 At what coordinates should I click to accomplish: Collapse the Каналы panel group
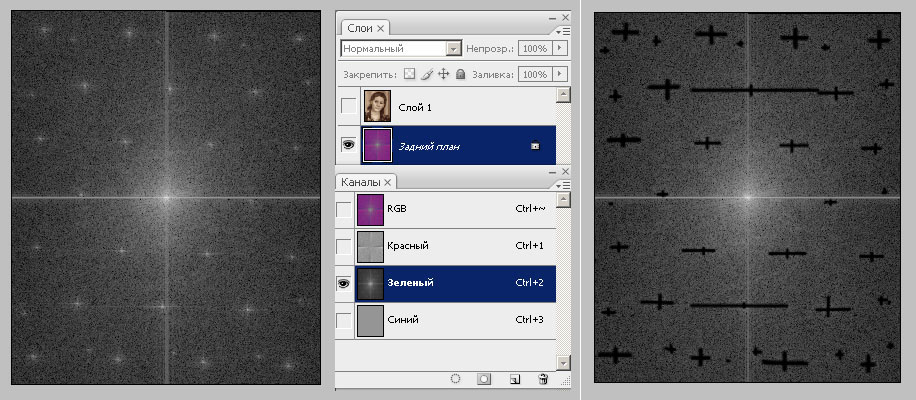553,172
